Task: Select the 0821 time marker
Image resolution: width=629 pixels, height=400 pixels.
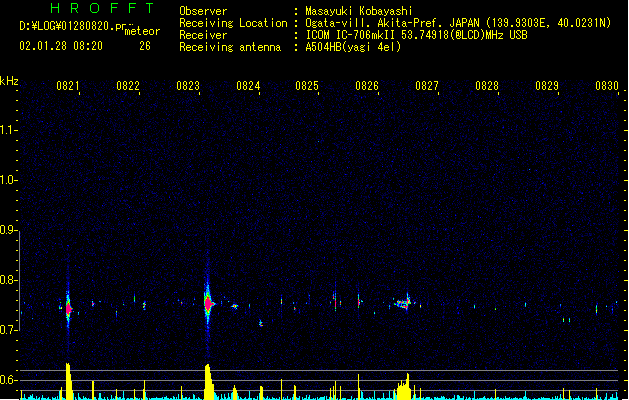Action: pyautogui.click(x=67, y=86)
